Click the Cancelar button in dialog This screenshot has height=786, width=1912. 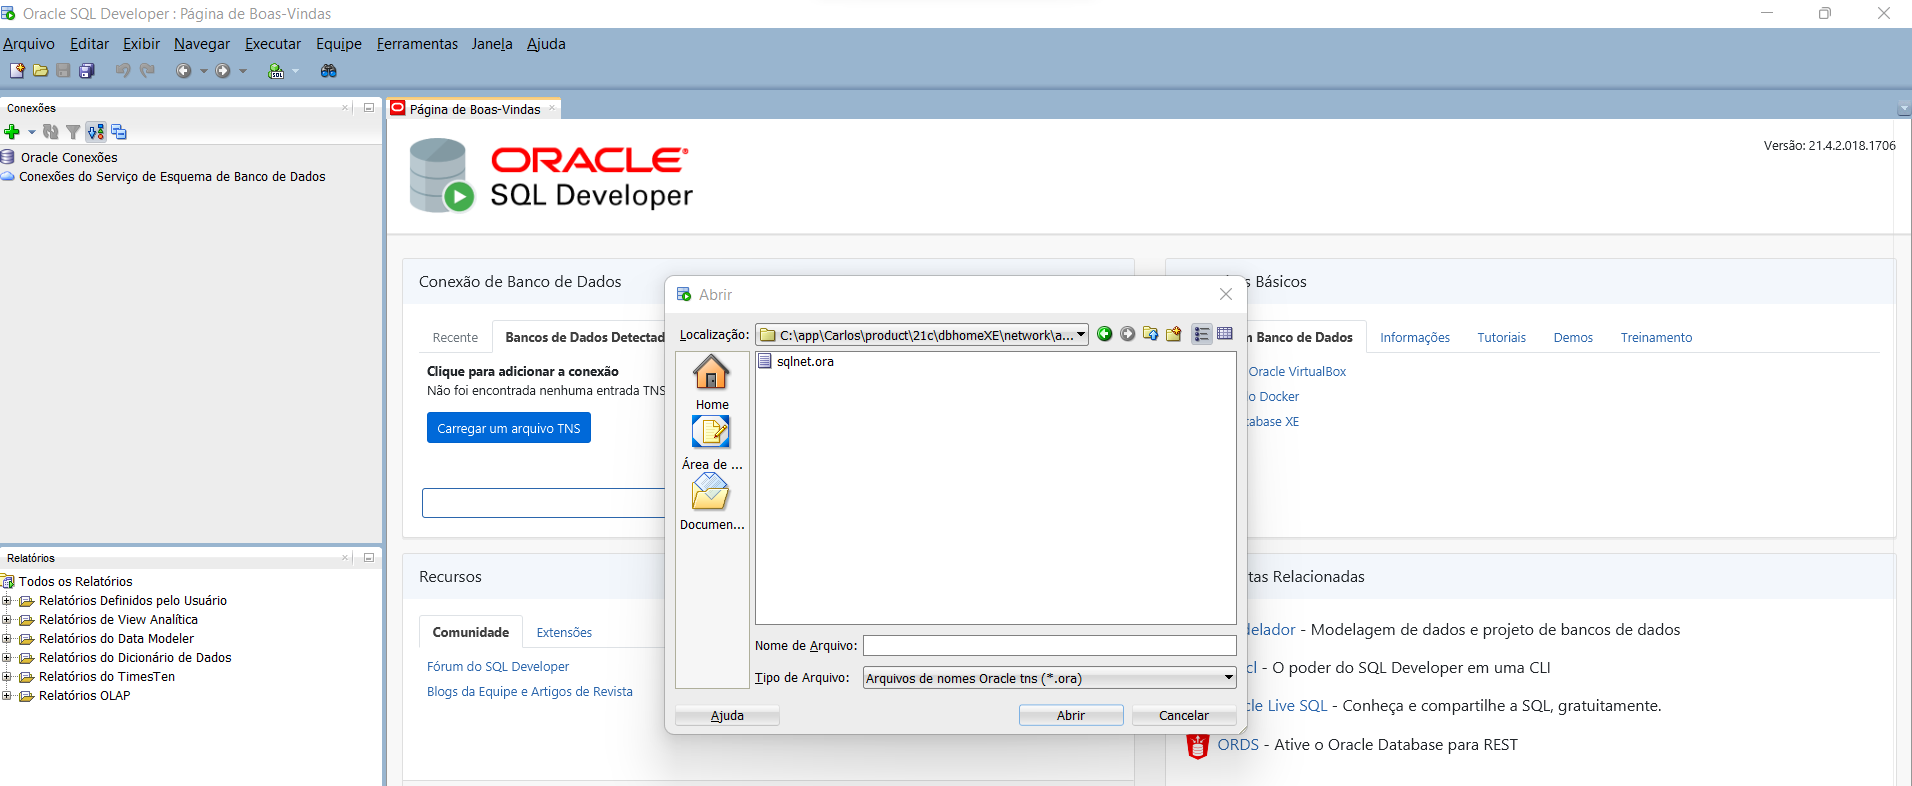point(1184,715)
